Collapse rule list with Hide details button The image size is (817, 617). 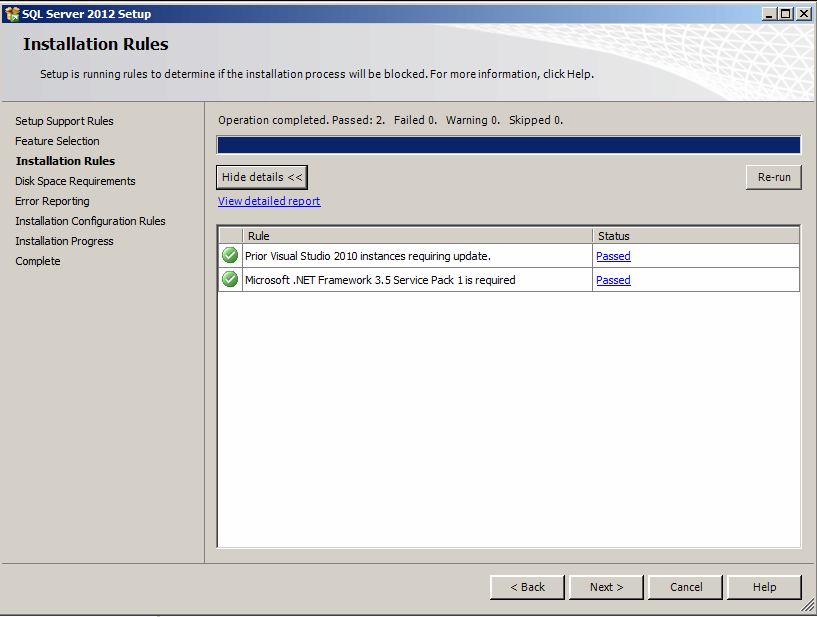[262, 177]
